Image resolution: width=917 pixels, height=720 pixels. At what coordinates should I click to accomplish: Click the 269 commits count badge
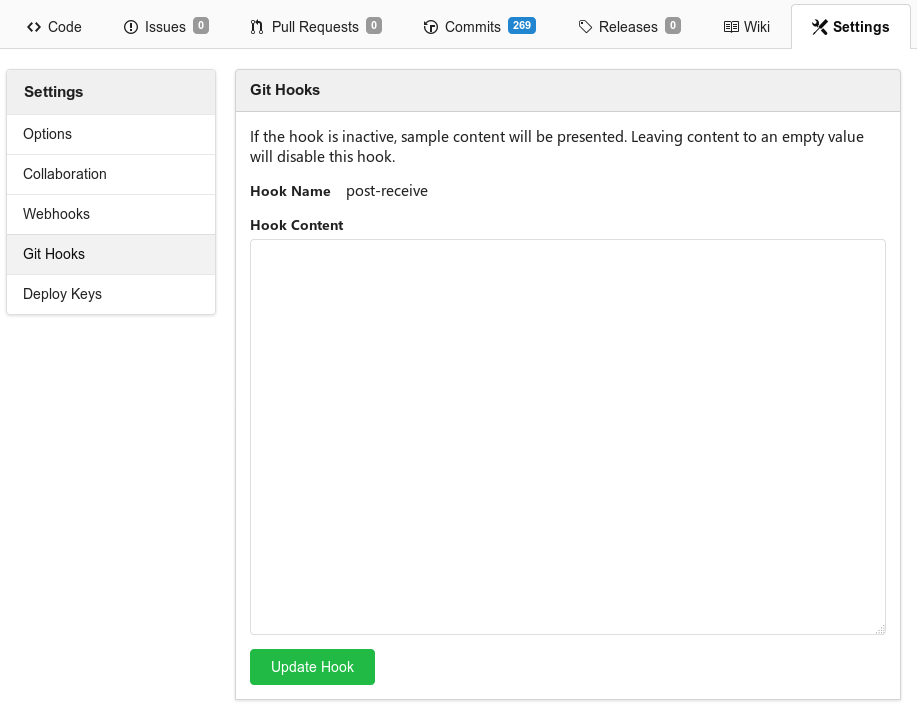point(520,26)
